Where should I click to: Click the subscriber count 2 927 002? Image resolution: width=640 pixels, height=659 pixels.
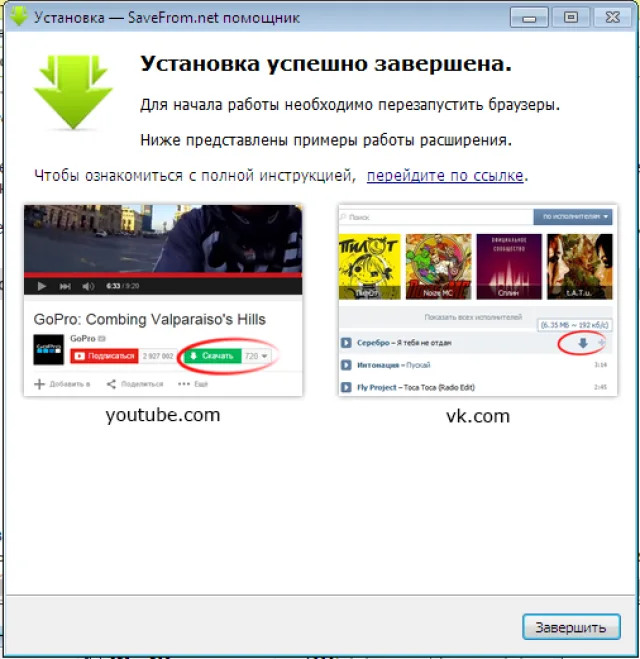[x=158, y=356]
